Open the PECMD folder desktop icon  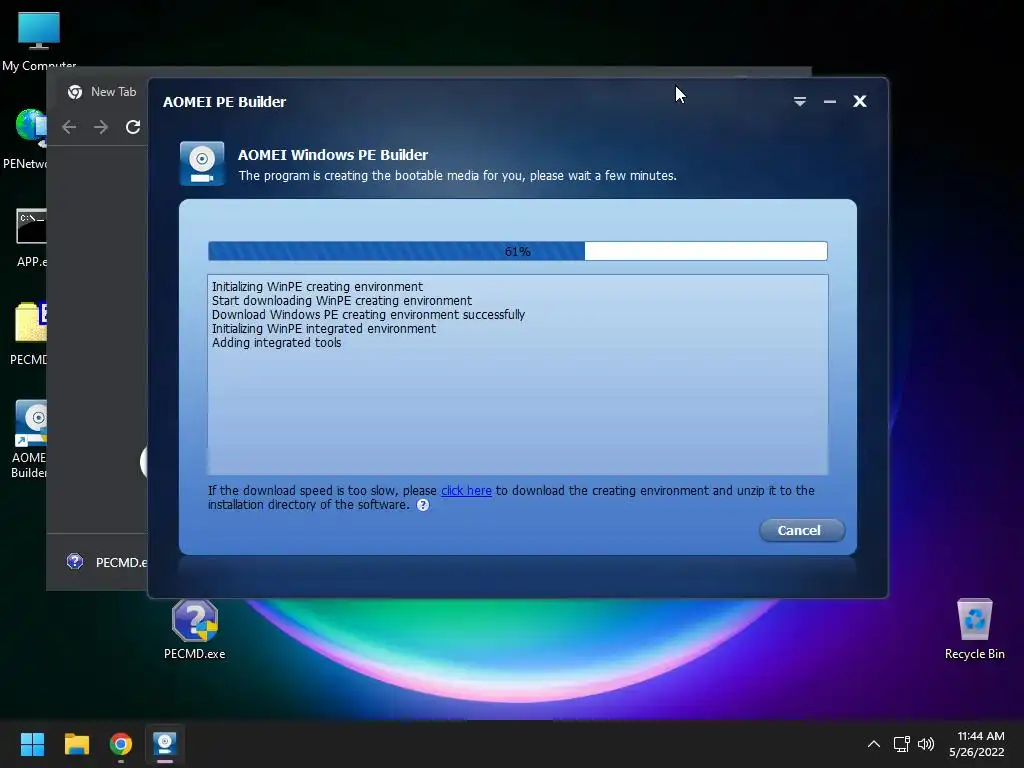tap(29, 334)
